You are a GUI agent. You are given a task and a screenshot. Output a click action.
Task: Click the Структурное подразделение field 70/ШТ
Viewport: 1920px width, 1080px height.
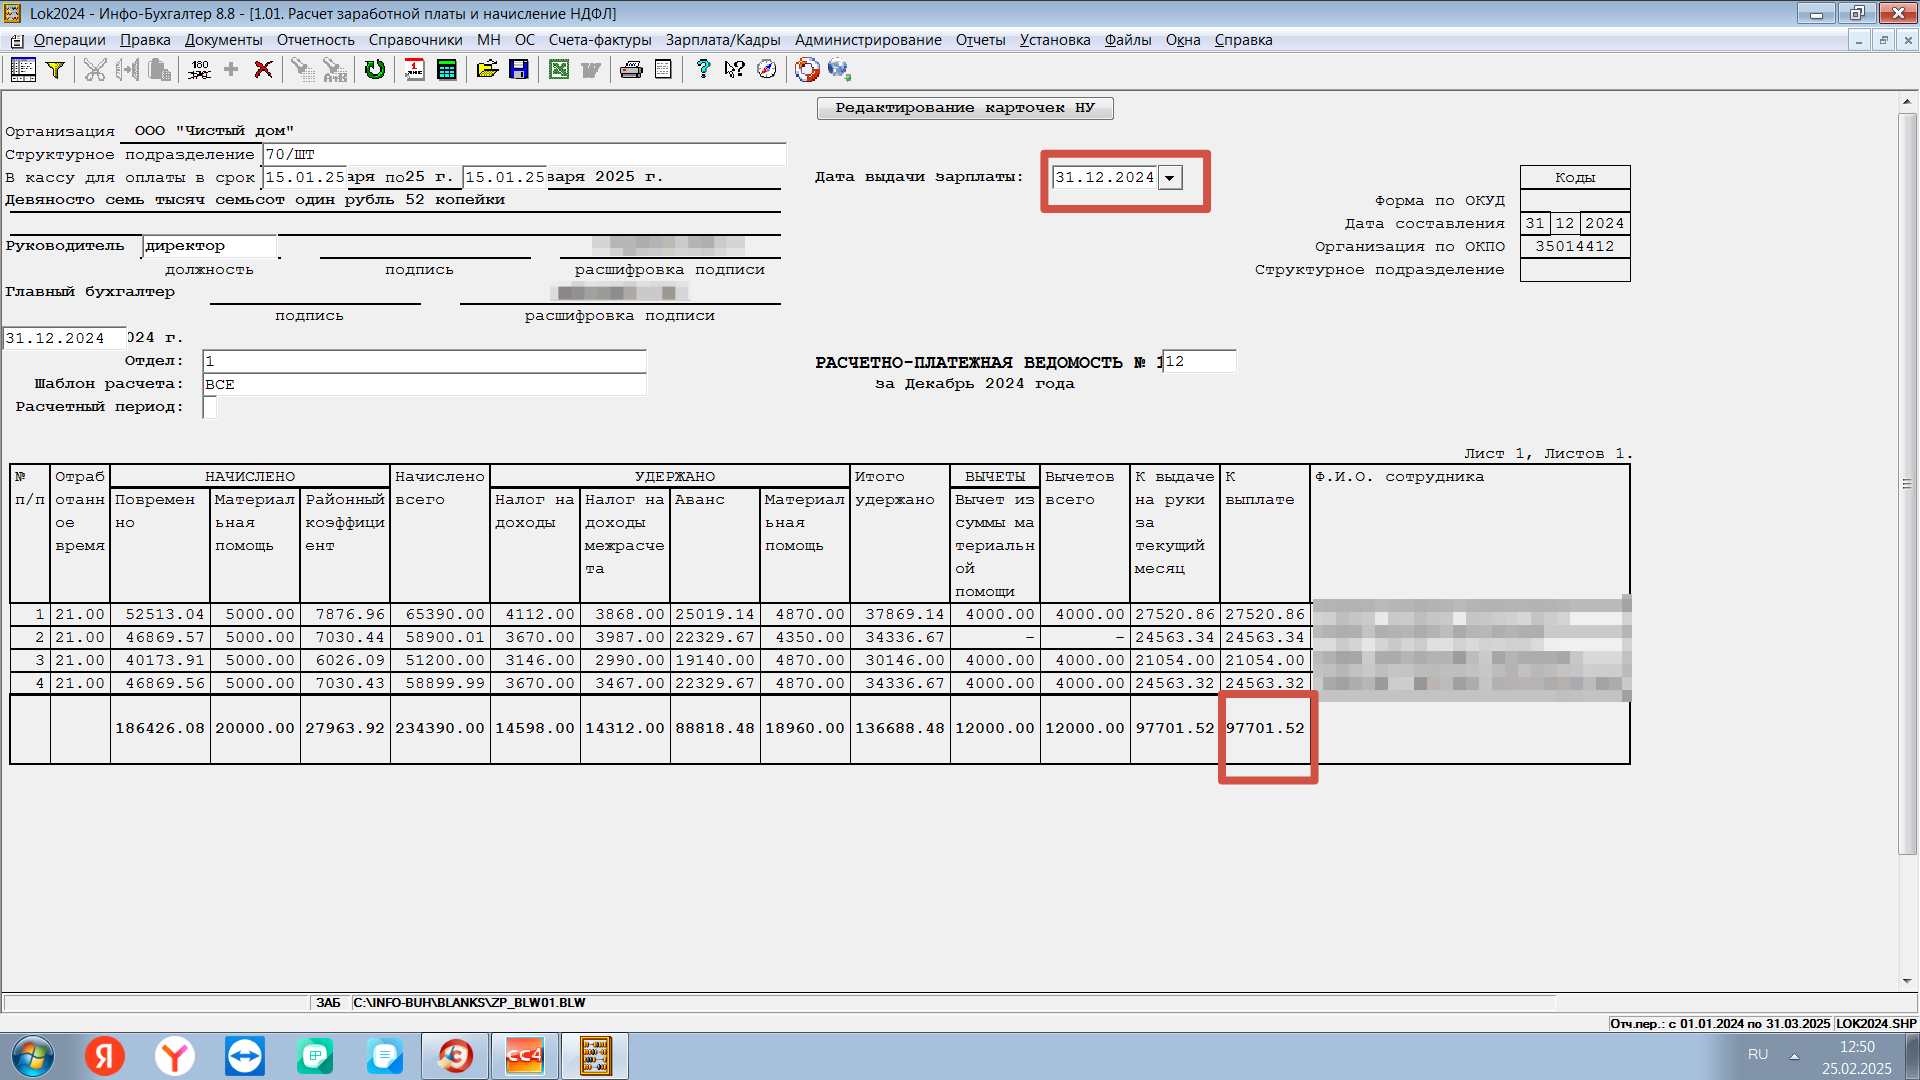[x=524, y=155]
